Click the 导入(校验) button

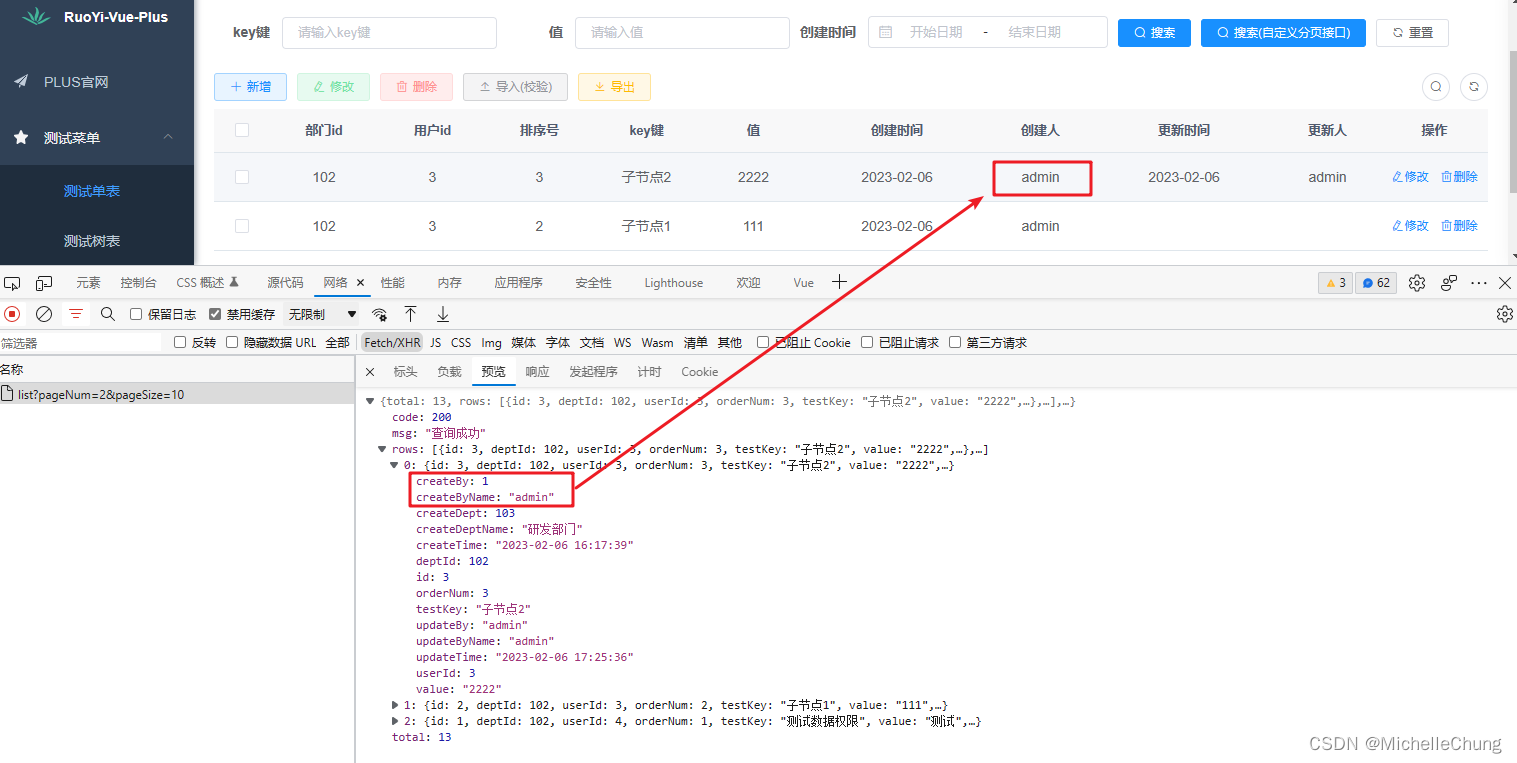515,87
